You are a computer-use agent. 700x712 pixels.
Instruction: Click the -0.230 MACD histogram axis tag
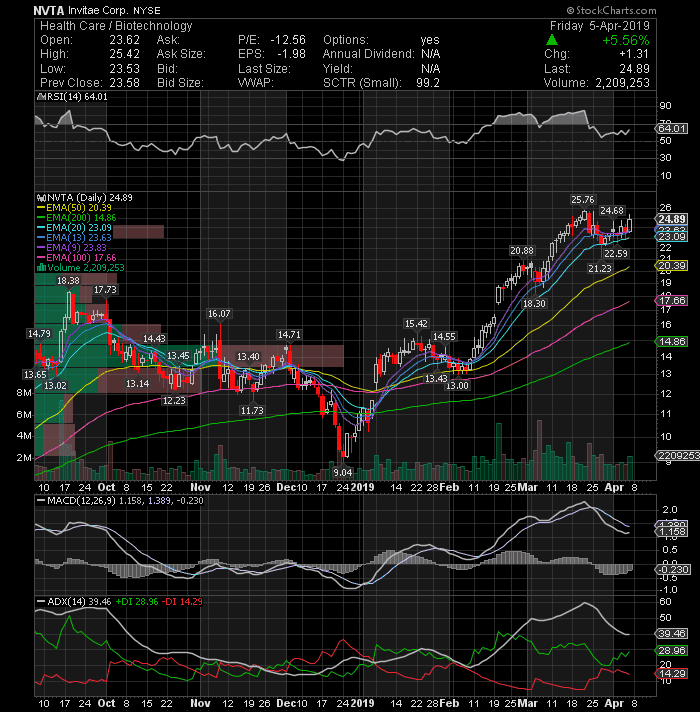click(x=674, y=569)
